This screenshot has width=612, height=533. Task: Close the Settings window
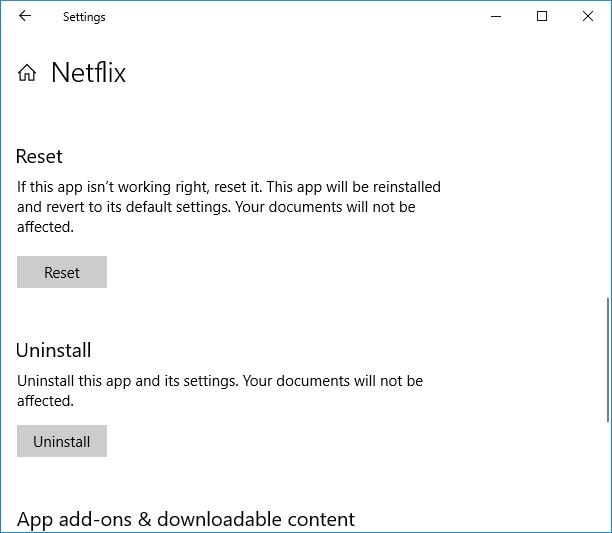click(x=588, y=16)
